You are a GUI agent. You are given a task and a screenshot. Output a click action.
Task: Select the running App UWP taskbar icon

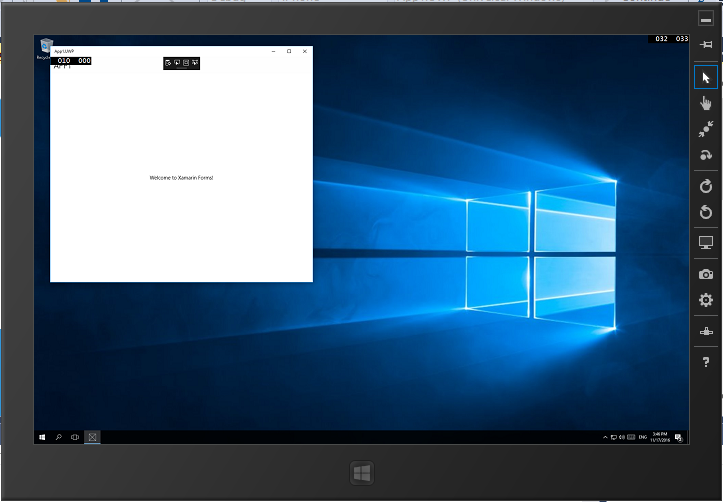(92, 437)
